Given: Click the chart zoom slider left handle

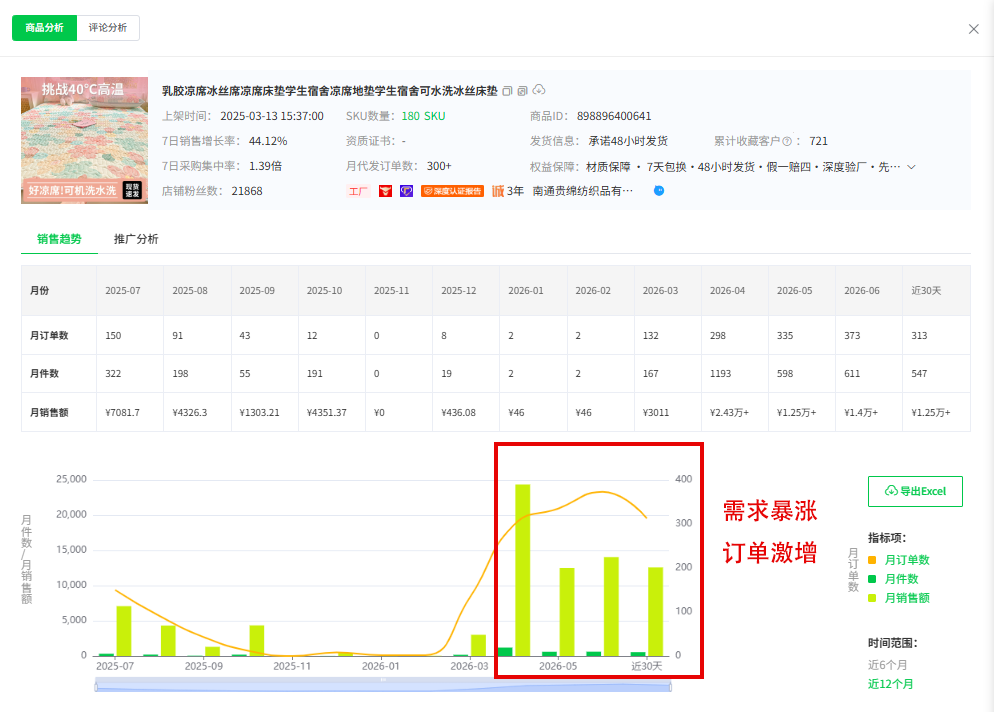Looking at the screenshot, I should (96, 685).
